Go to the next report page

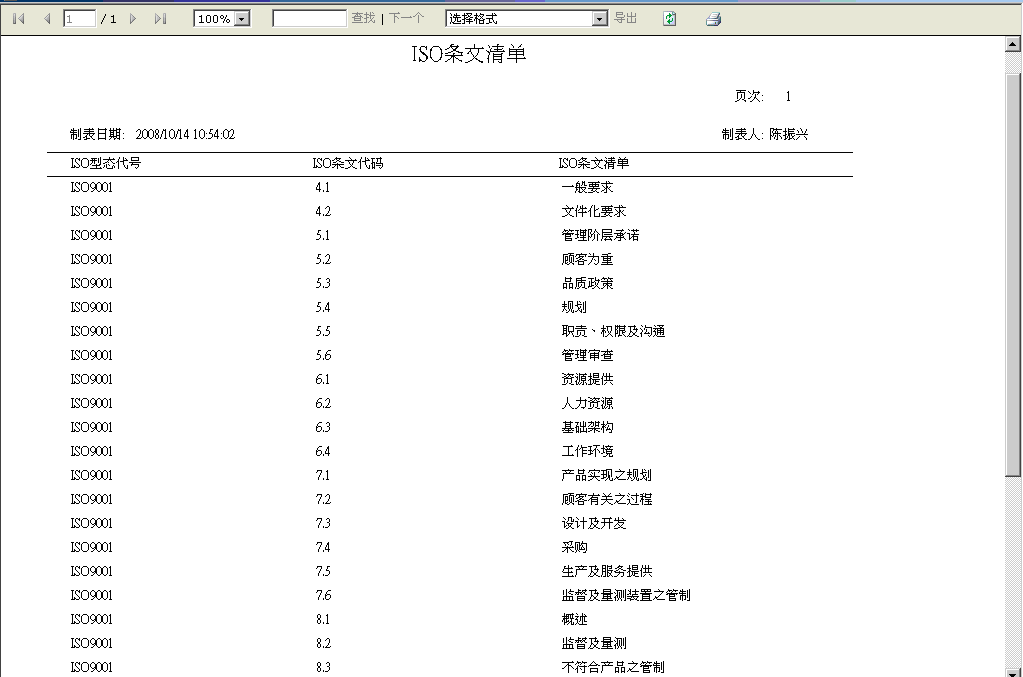click(133, 19)
